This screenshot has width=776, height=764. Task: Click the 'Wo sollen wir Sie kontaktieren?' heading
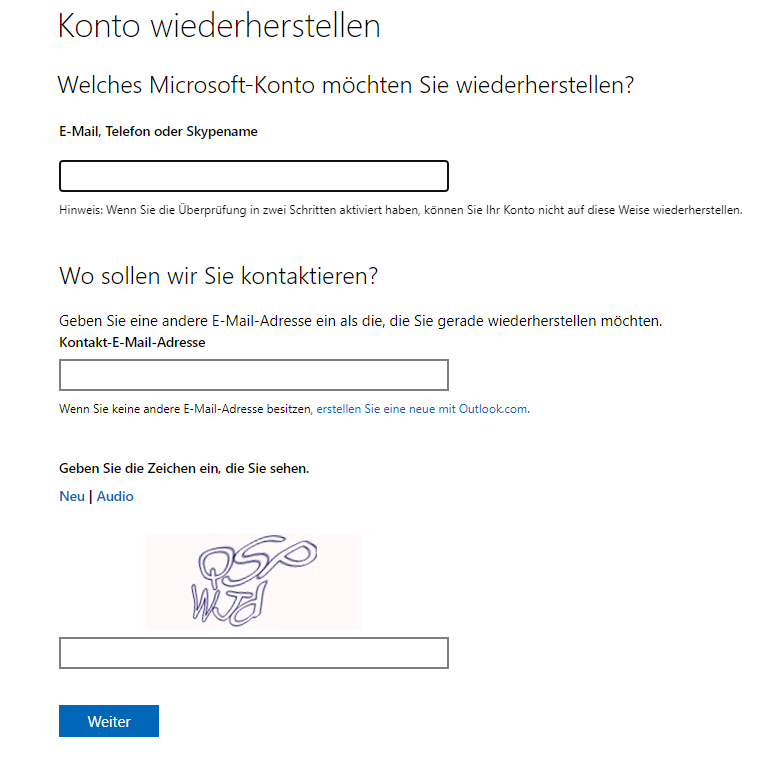click(x=219, y=275)
